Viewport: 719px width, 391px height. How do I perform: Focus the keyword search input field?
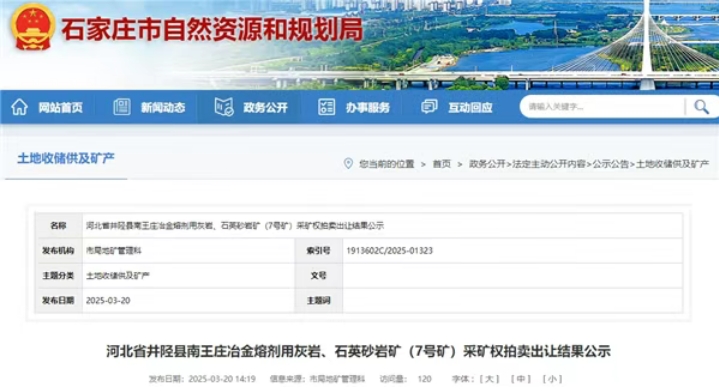pyautogui.click(x=603, y=107)
